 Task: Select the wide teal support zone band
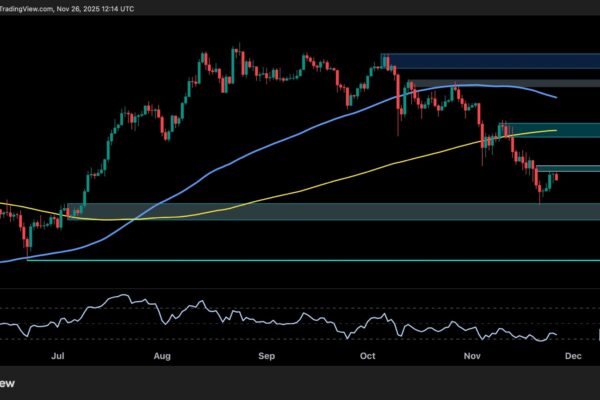[x=300, y=211]
